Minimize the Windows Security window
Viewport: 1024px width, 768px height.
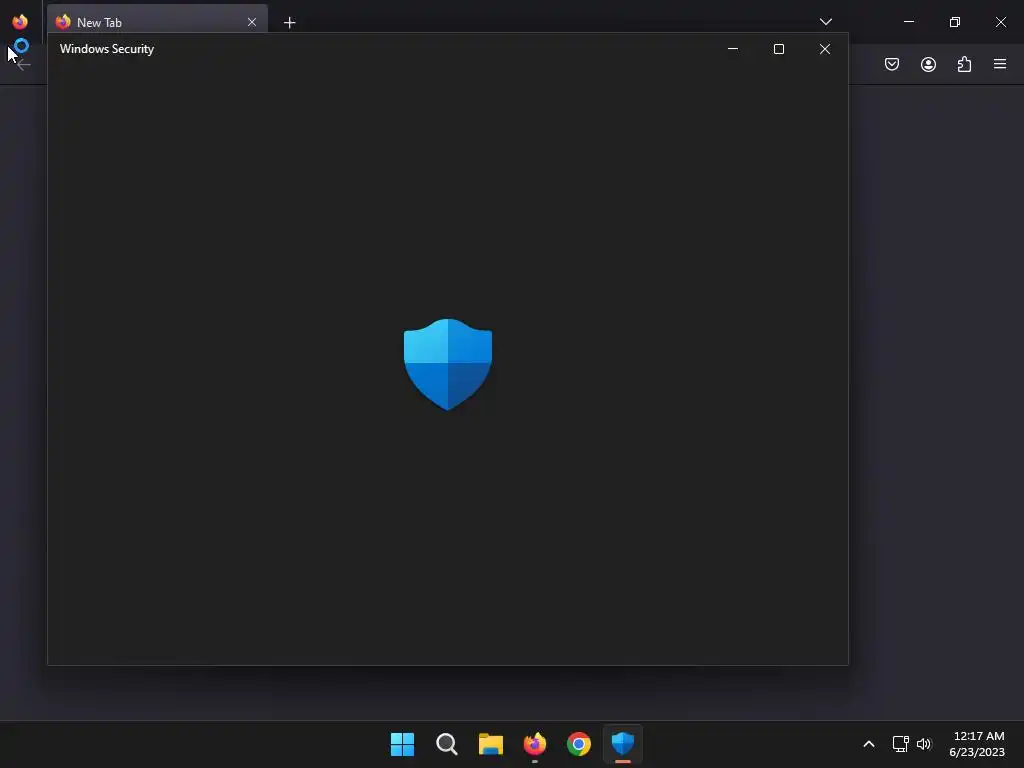click(x=733, y=49)
